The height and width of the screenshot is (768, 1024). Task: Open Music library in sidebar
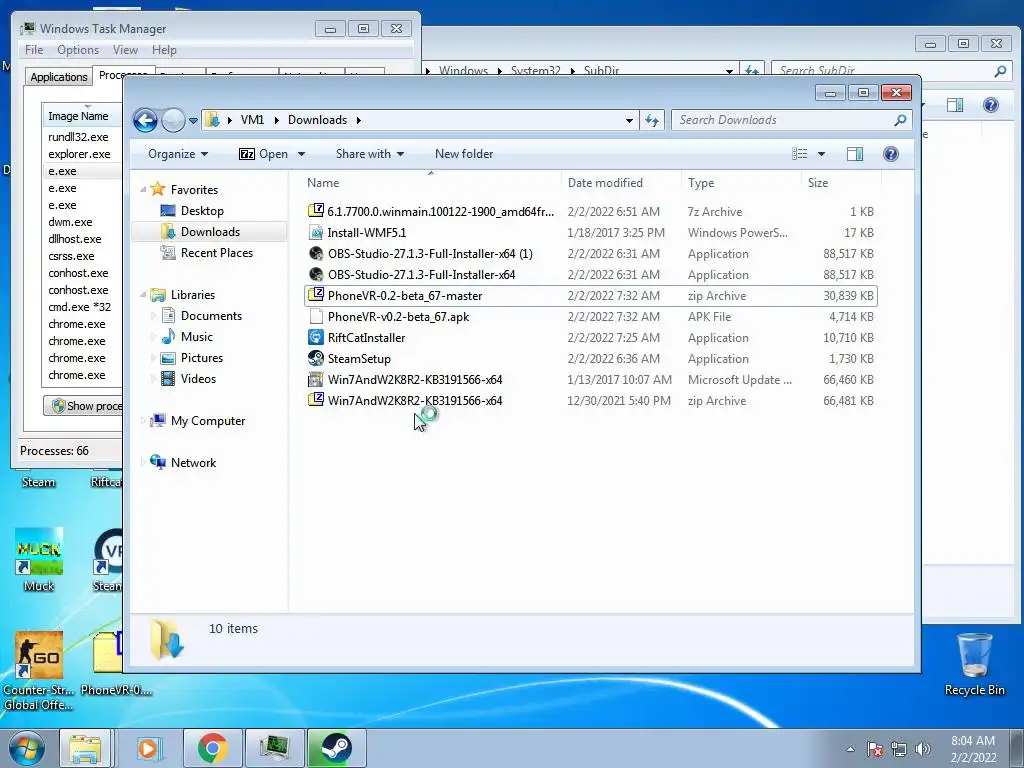tap(197, 337)
